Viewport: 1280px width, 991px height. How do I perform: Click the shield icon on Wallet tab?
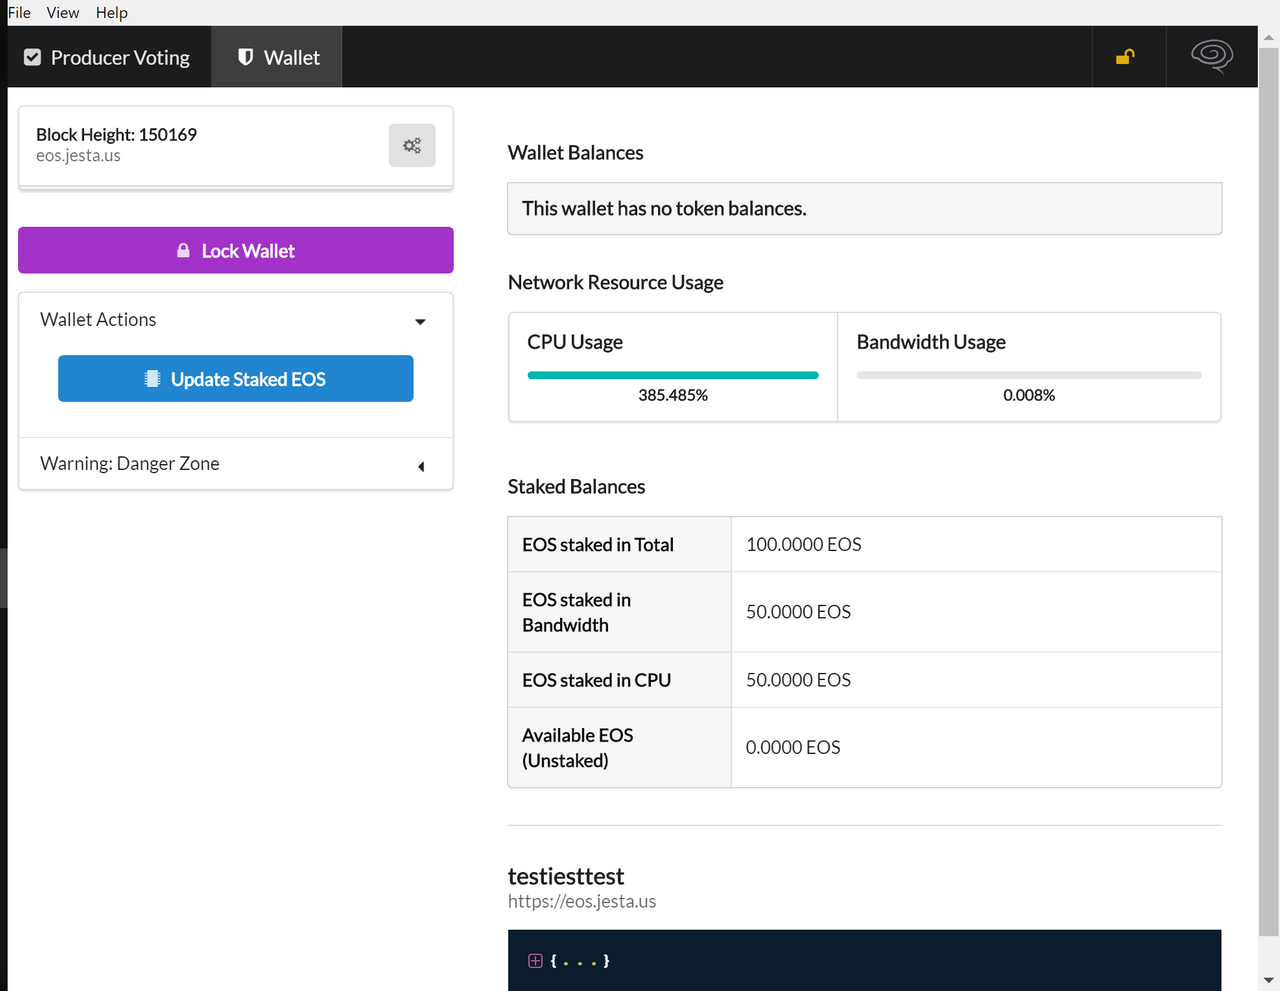click(x=245, y=58)
